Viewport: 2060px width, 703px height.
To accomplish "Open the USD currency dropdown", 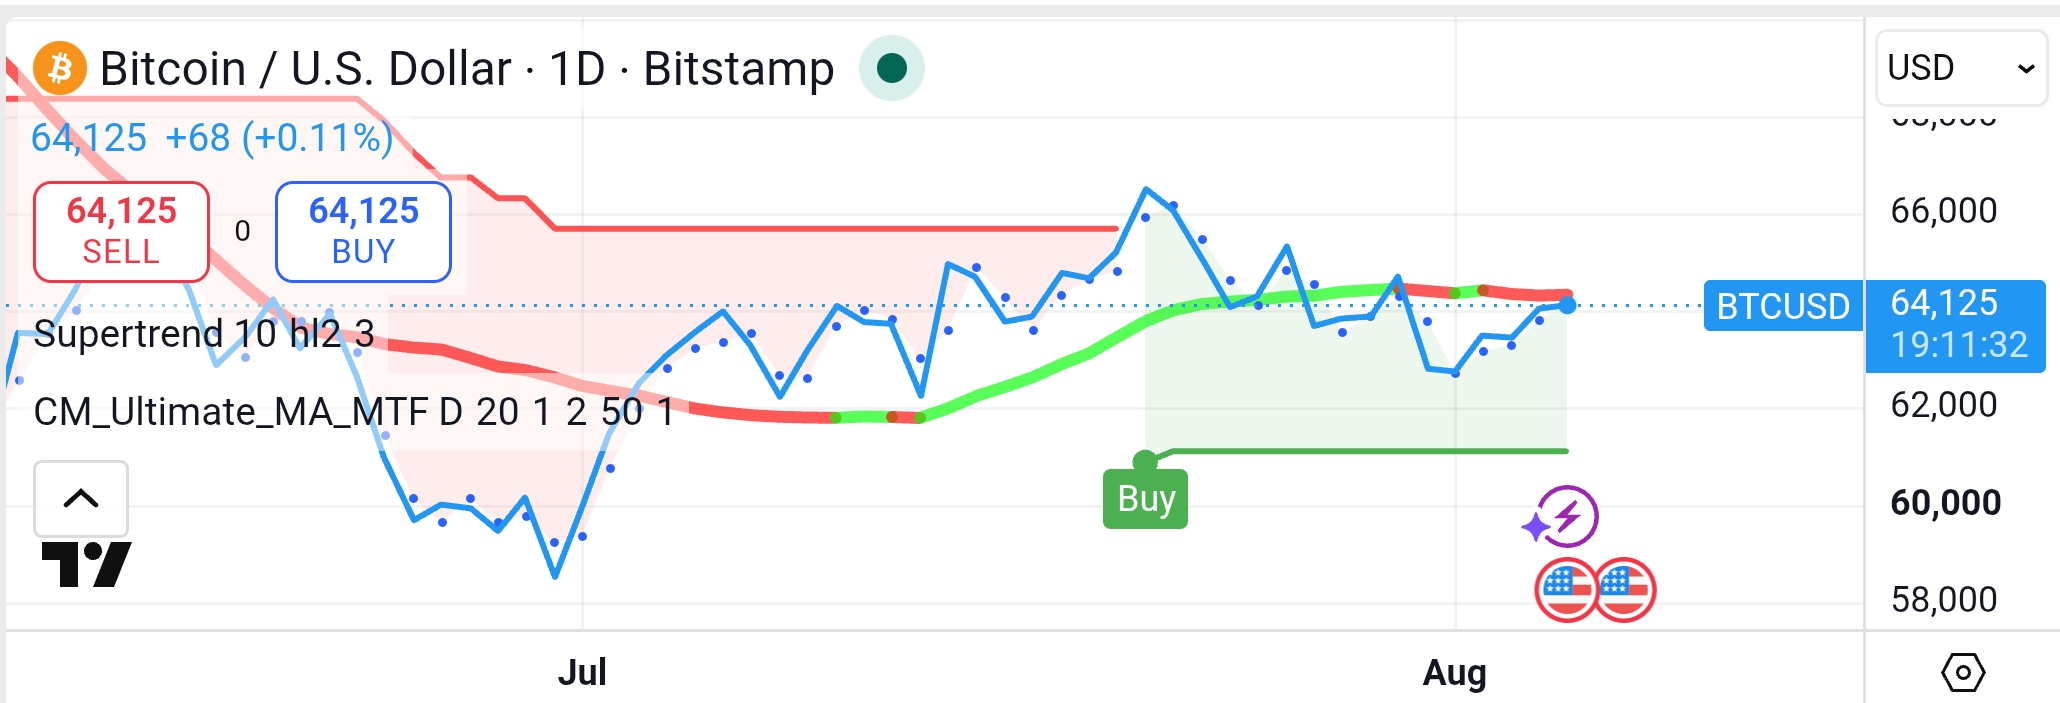I will [x=1961, y=68].
